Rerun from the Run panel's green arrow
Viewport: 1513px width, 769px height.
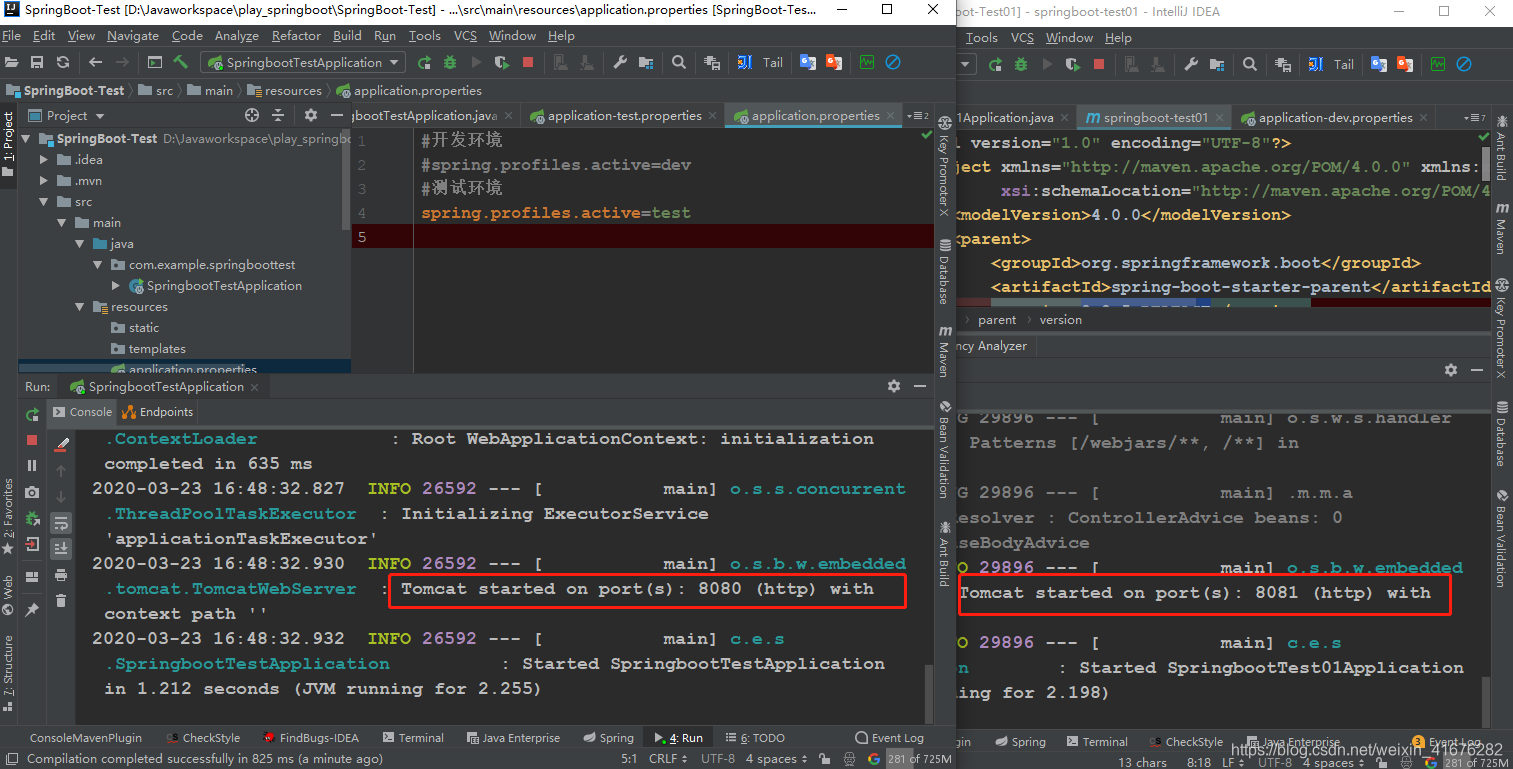(x=32, y=414)
